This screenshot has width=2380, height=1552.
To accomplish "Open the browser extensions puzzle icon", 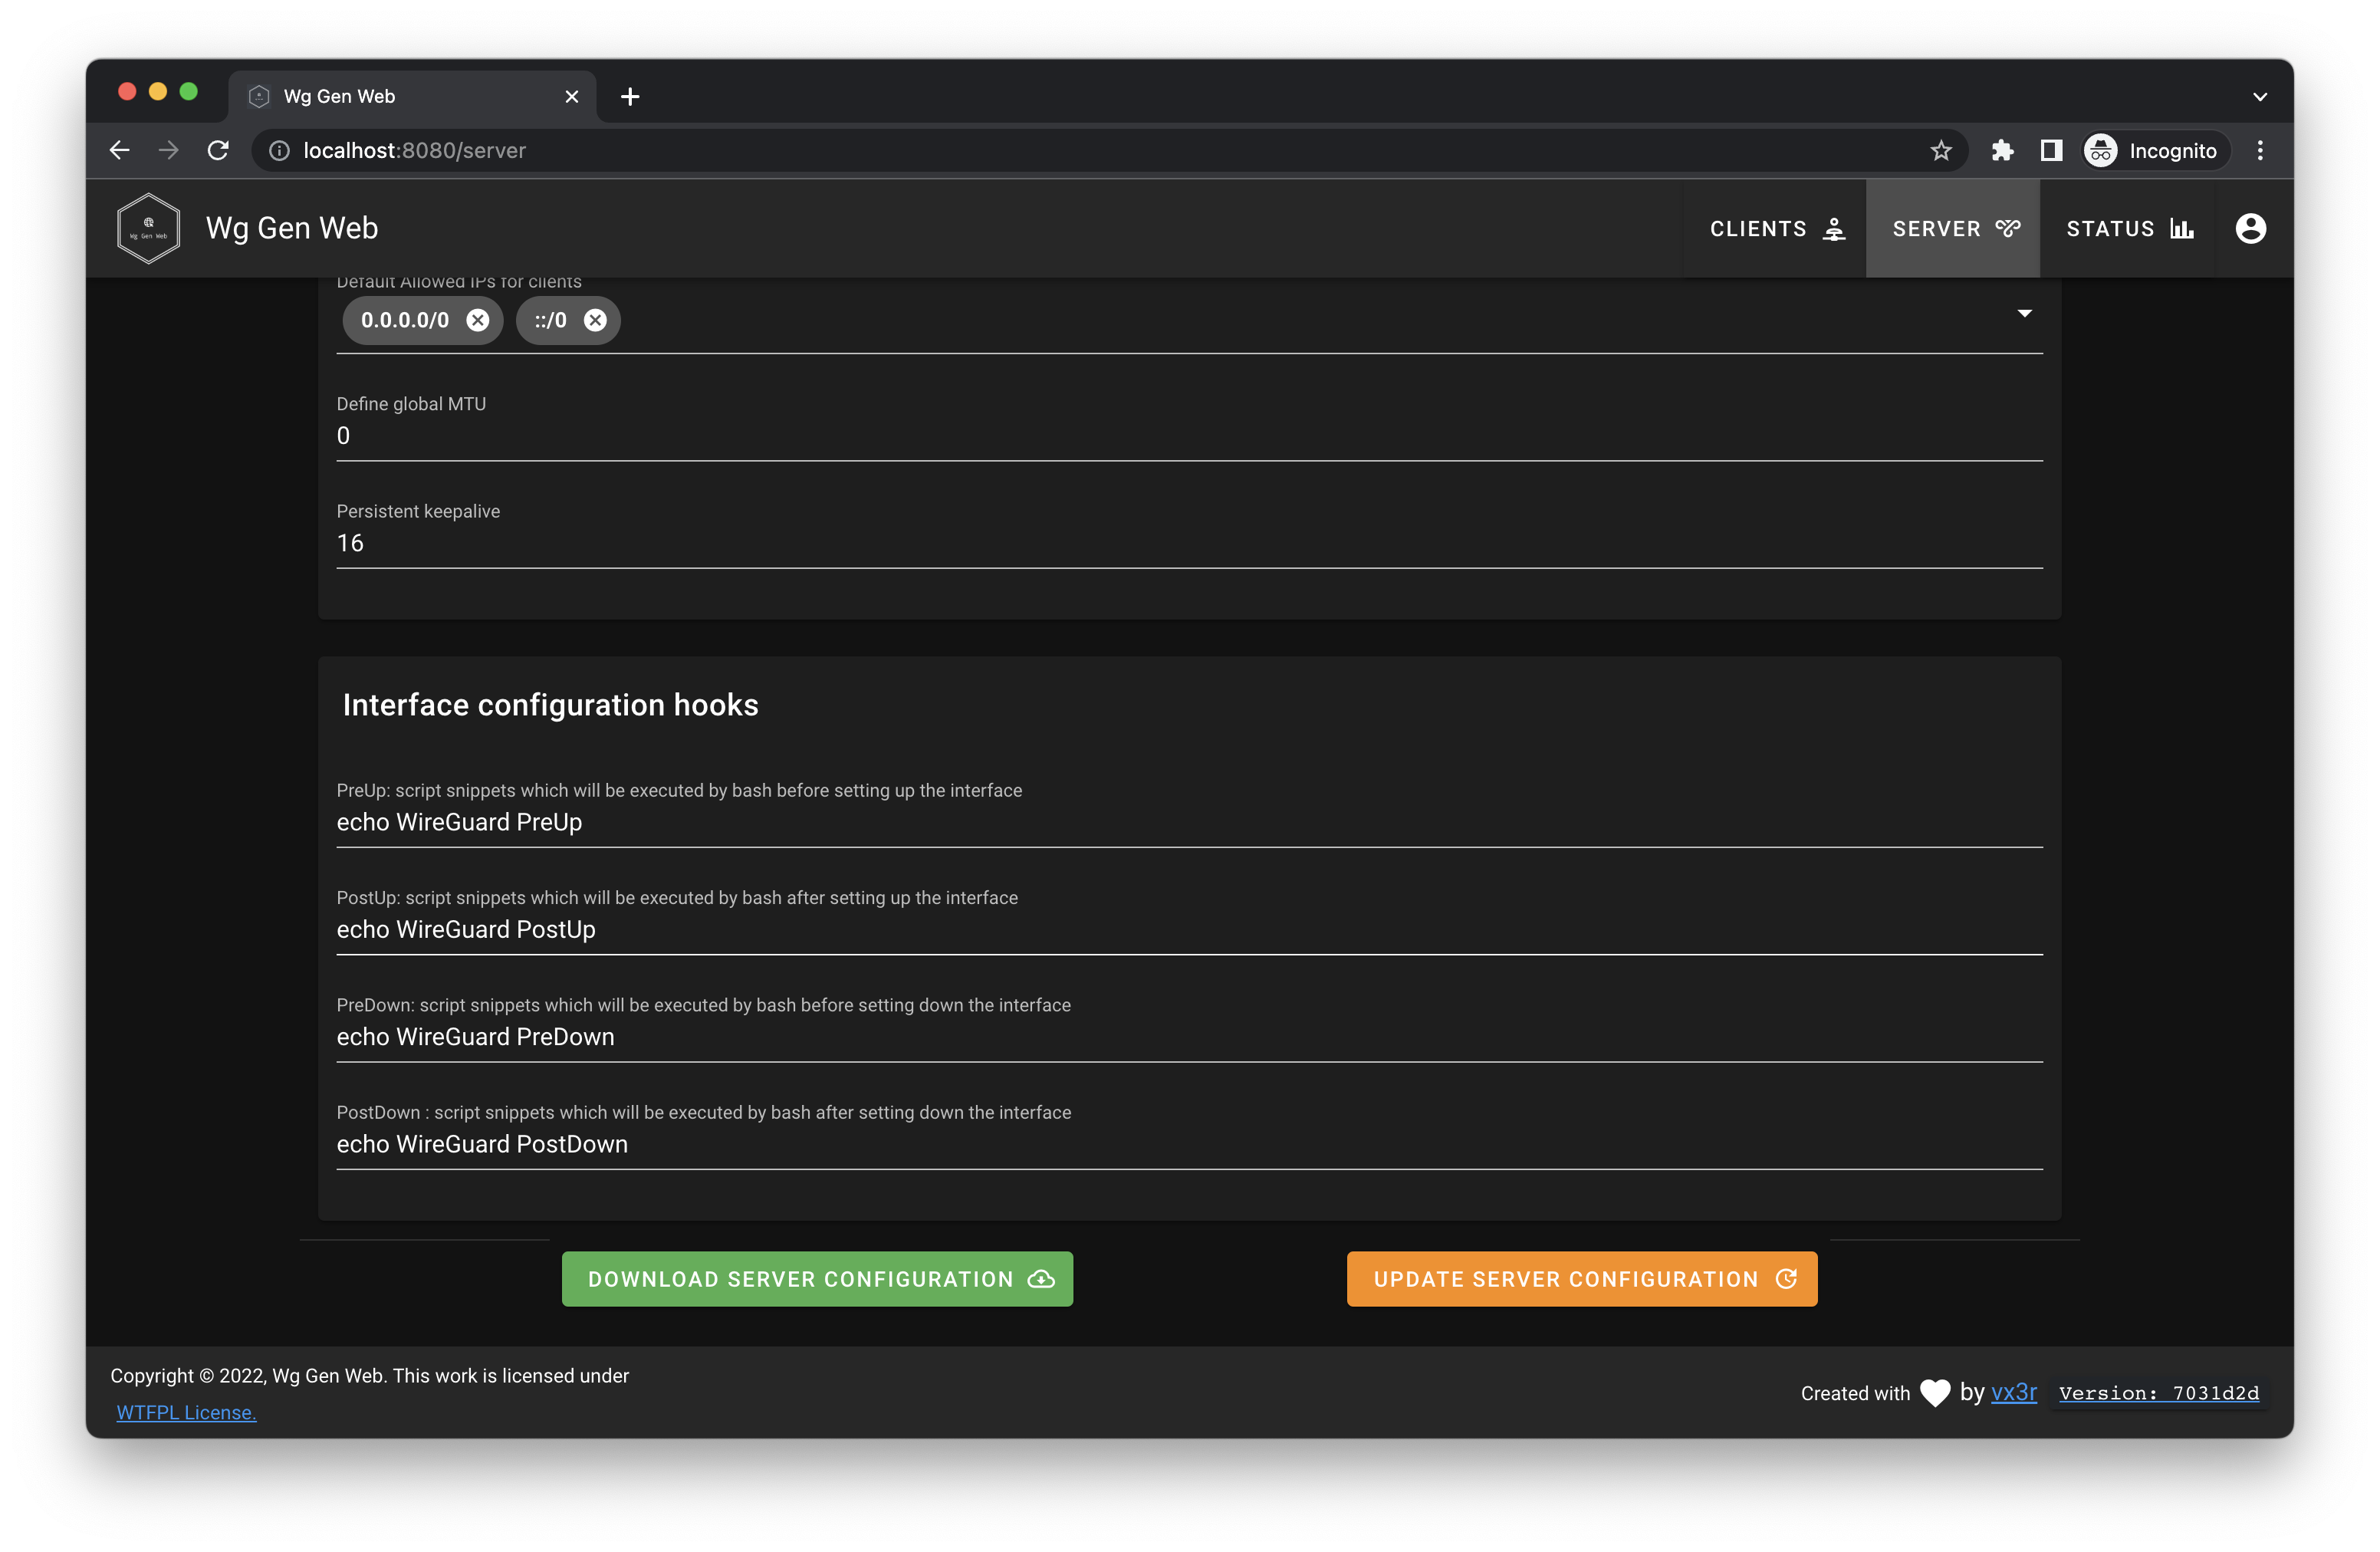I will pos(2002,150).
